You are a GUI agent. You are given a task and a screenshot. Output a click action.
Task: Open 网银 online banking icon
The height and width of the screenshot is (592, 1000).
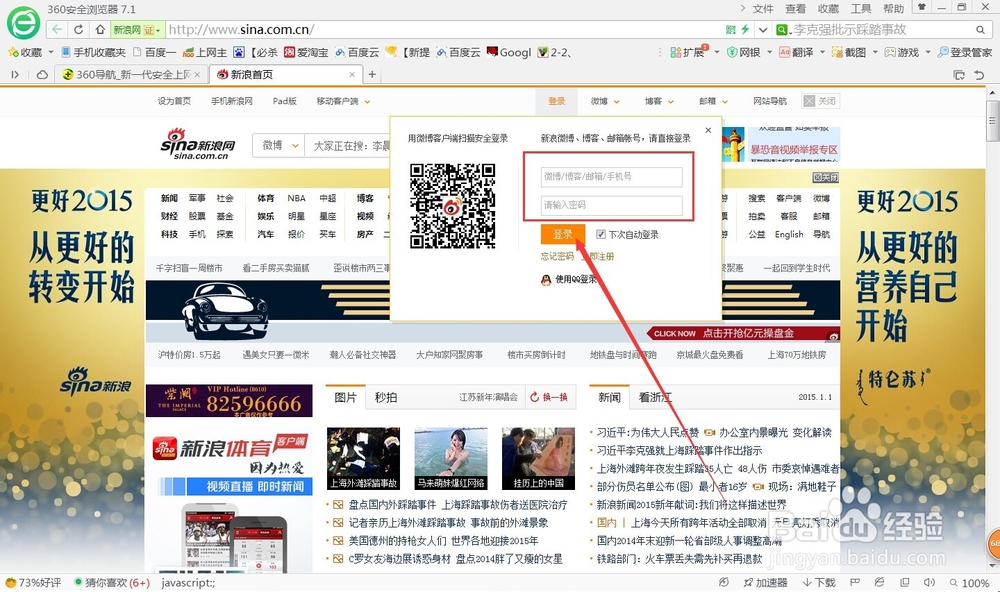click(x=744, y=52)
